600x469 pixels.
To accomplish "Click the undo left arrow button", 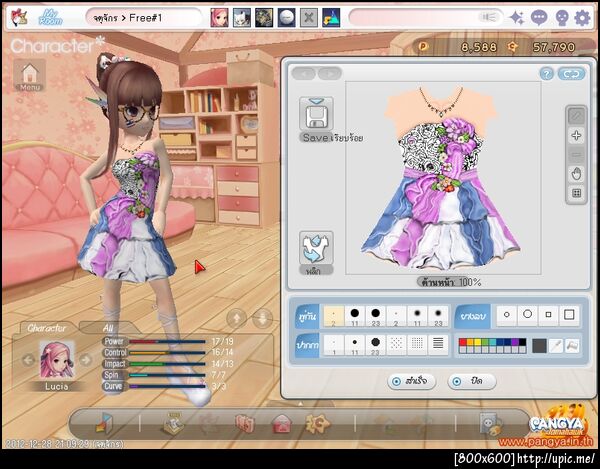I will pyautogui.click(x=304, y=73).
